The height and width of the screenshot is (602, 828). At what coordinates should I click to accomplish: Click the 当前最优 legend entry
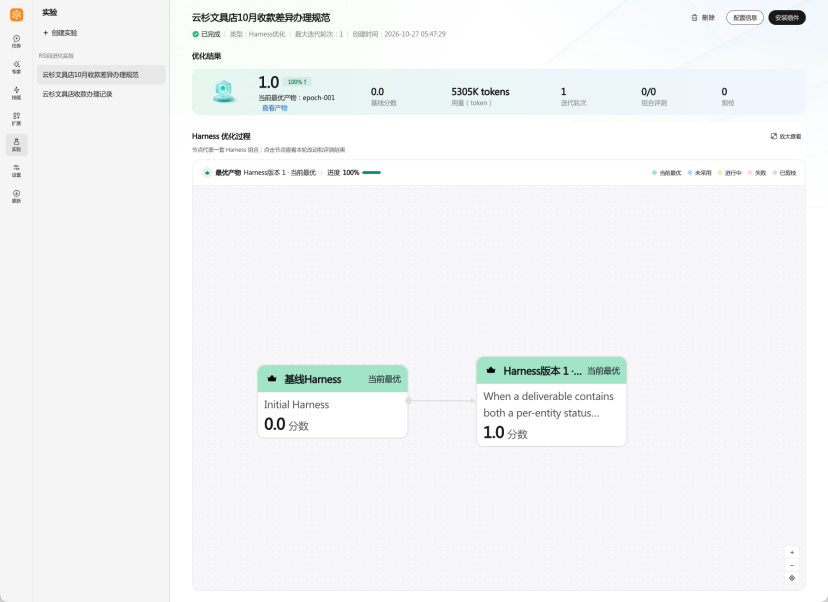click(667, 173)
